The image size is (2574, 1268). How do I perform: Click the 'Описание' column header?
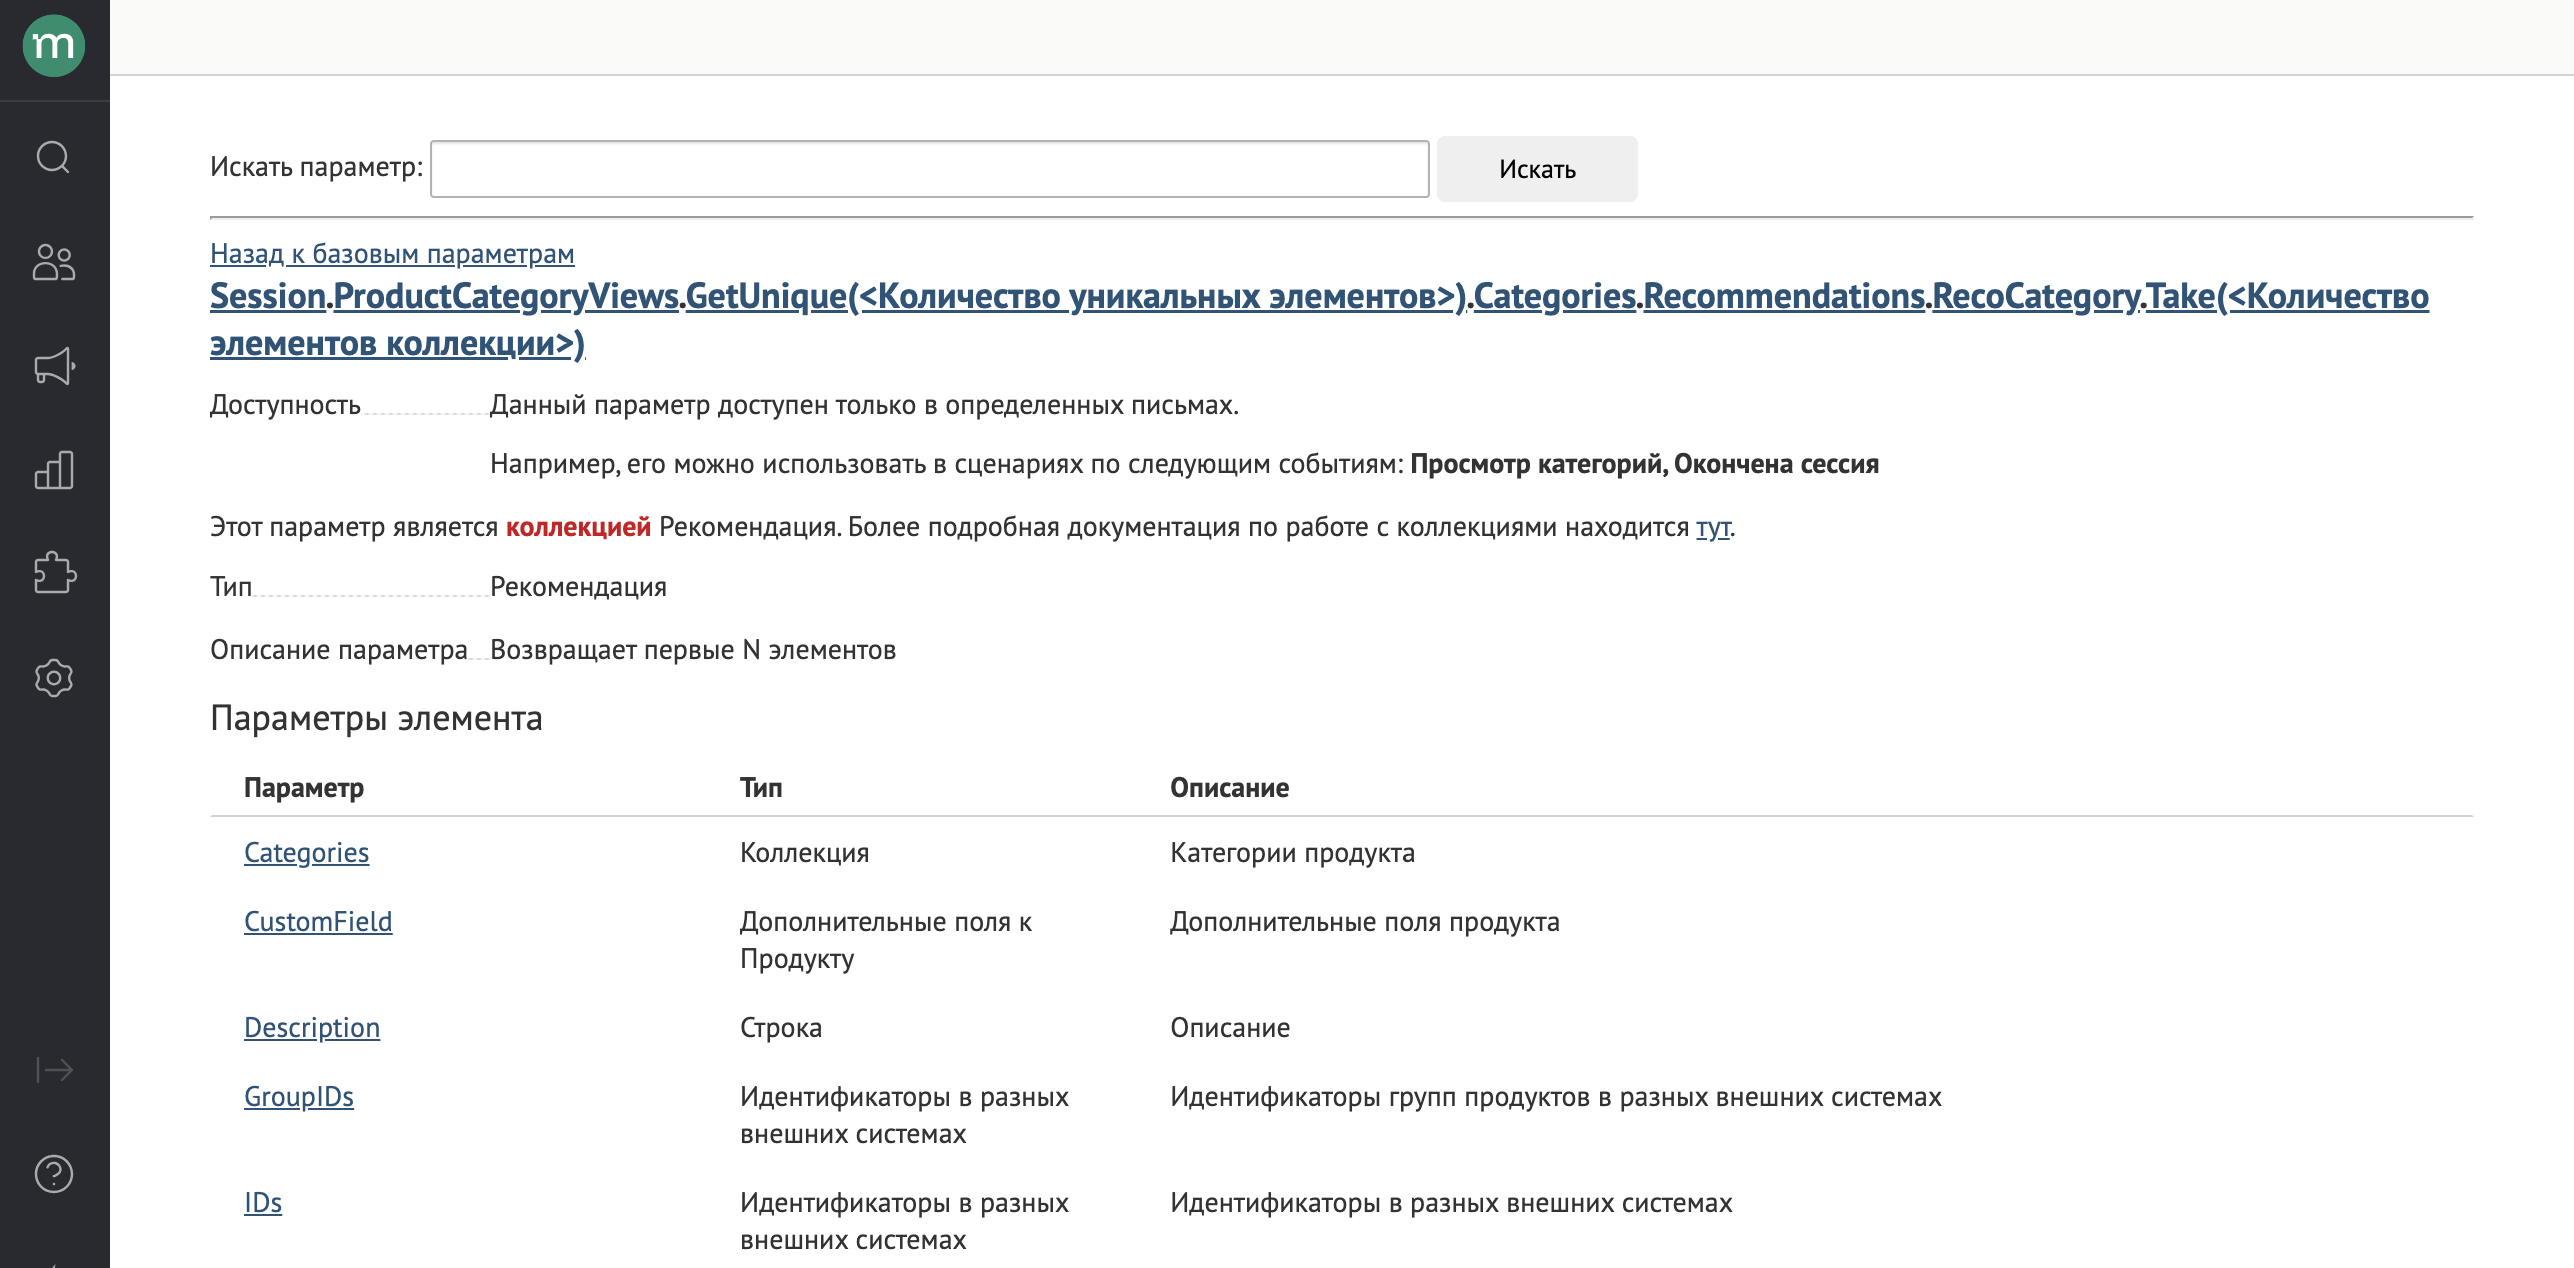(x=1229, y=788)
